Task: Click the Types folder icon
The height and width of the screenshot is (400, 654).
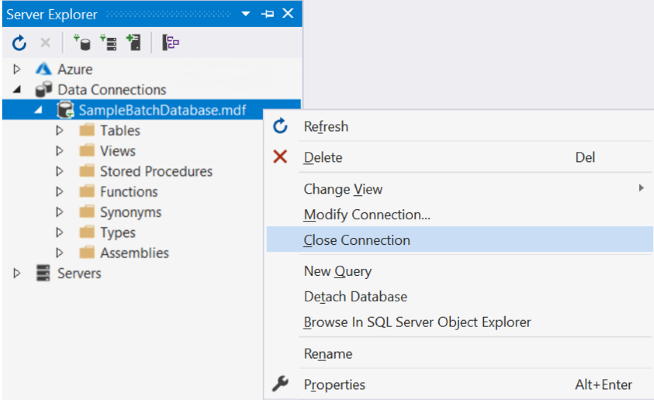Action: pos(87,232)
